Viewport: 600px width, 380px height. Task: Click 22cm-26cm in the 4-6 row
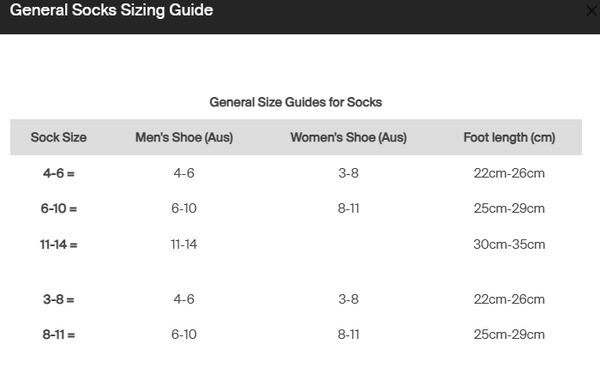click(x=509, y=173)
